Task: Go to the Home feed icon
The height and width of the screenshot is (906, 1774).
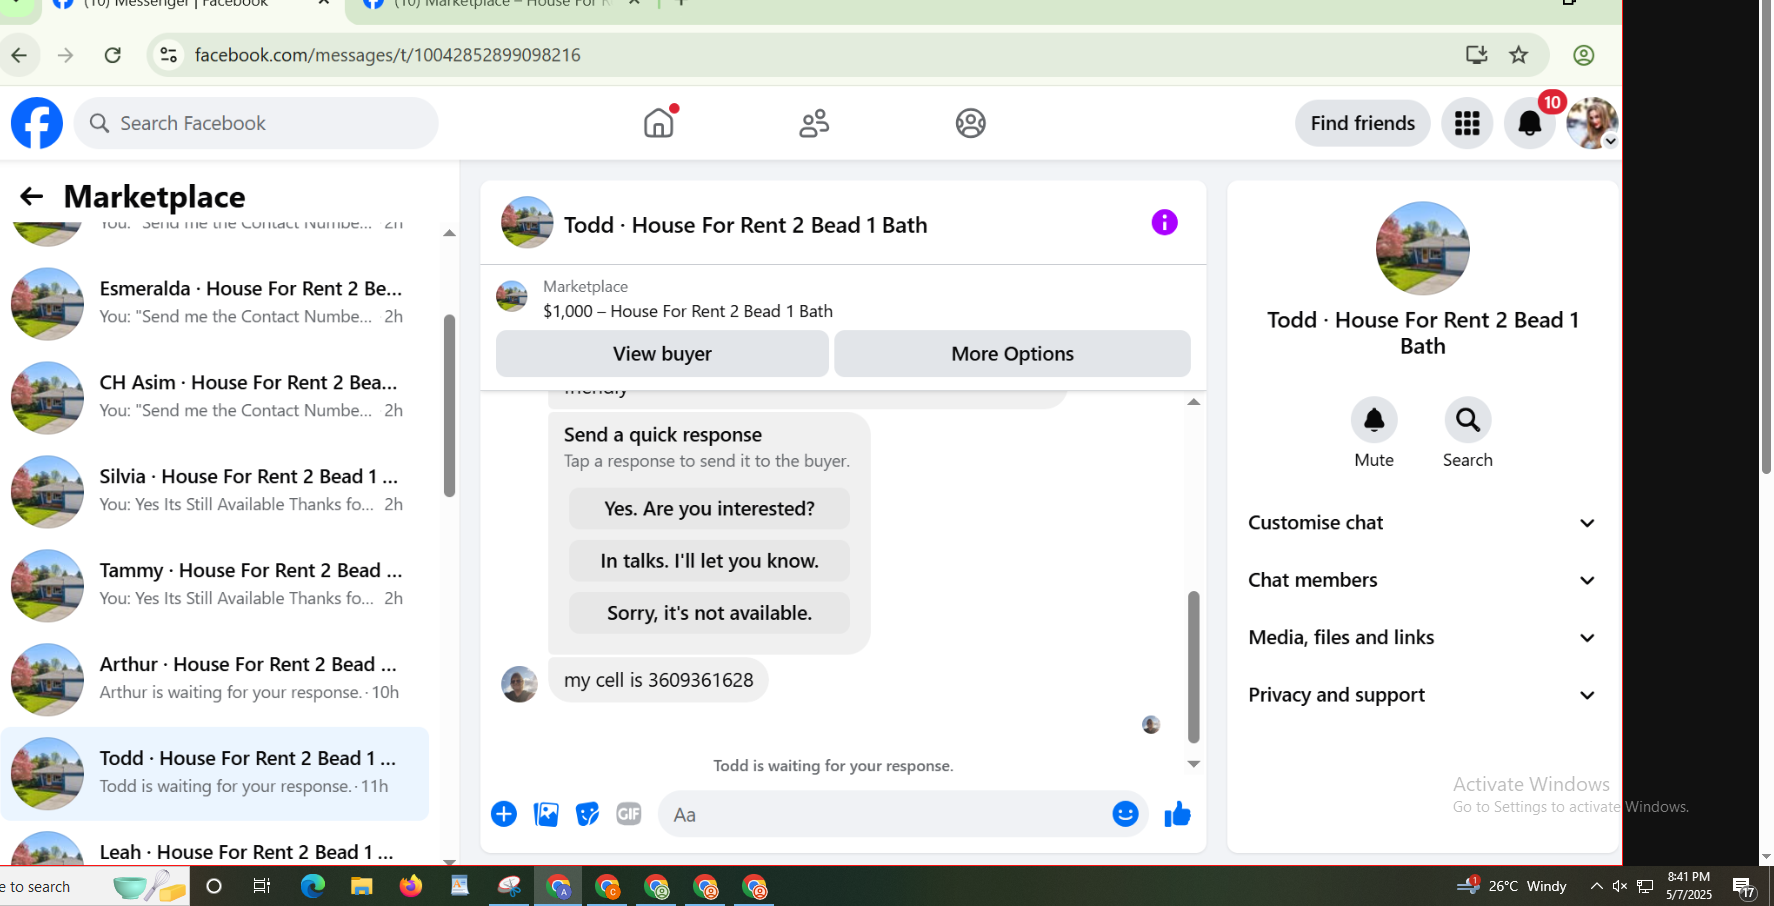Action: point(659,123)
